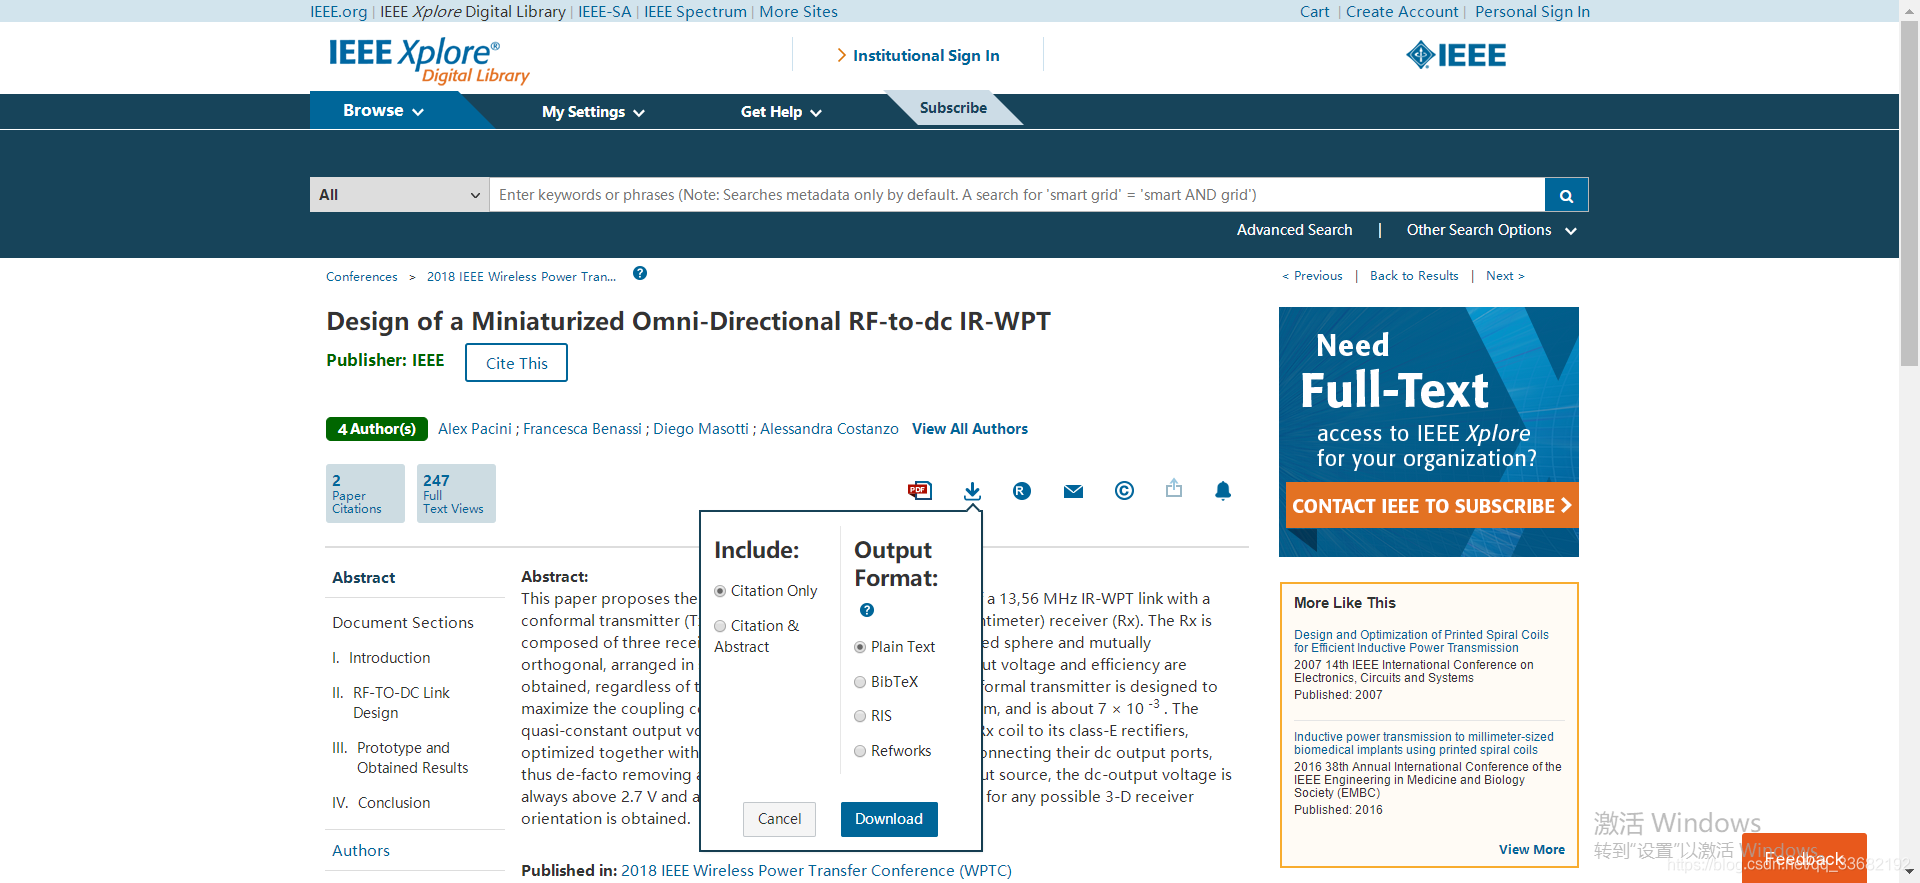
Task: Choose RIS output format
Action: 860,716
